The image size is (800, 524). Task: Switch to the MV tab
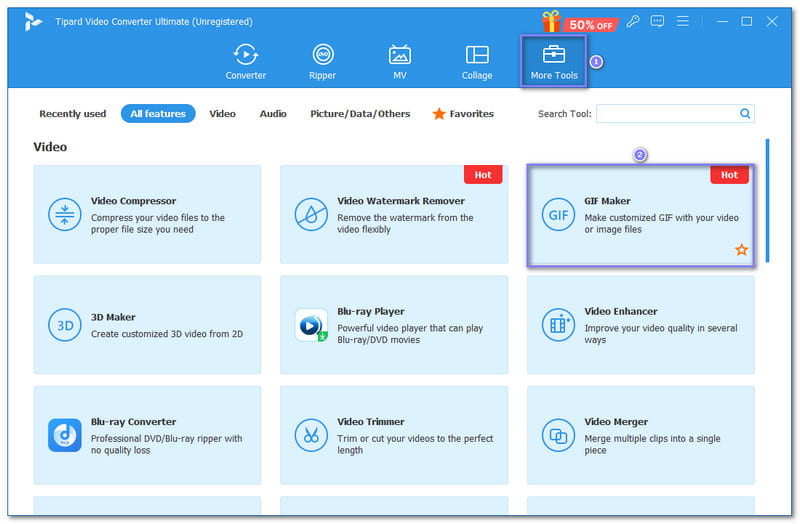(399, 61)
